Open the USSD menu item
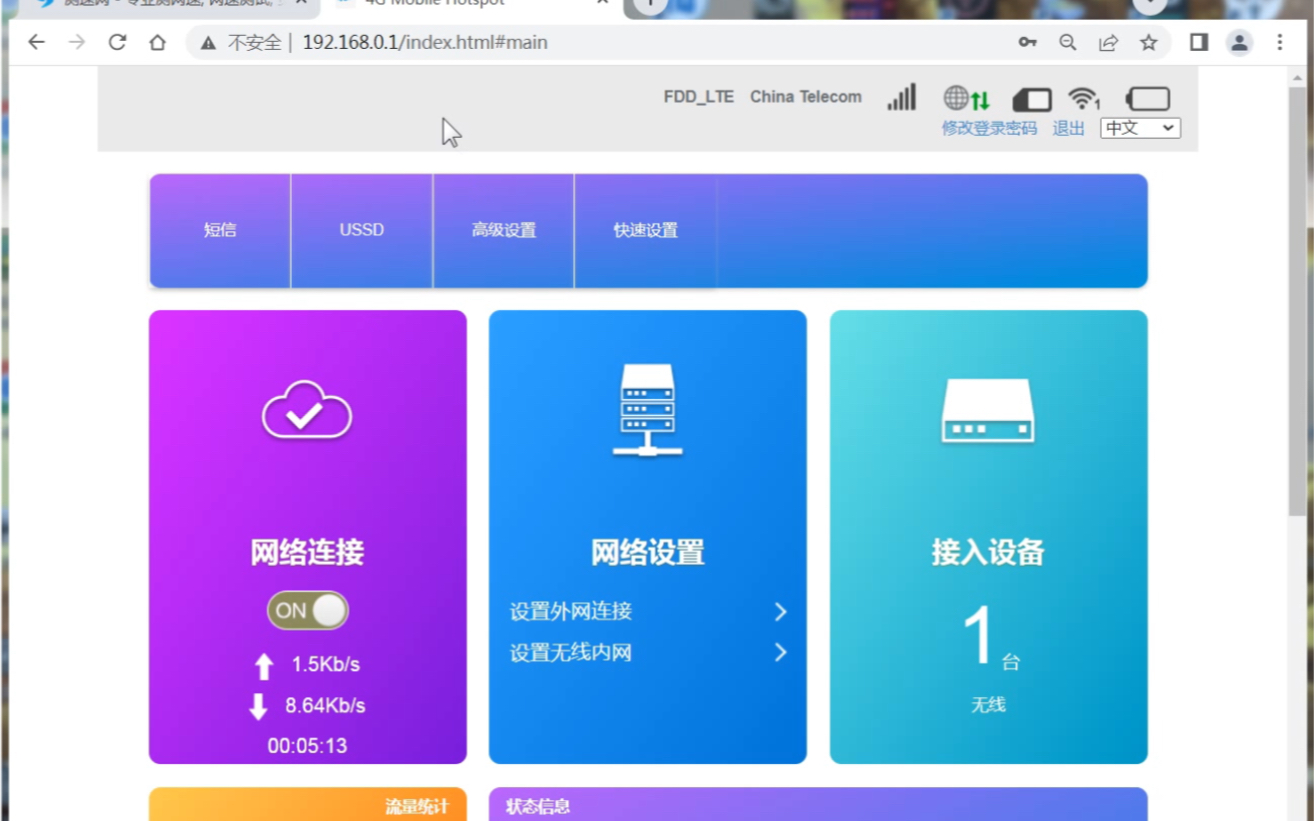The height and width of the screenshot is (821, 1314). (x=362, y=230)
